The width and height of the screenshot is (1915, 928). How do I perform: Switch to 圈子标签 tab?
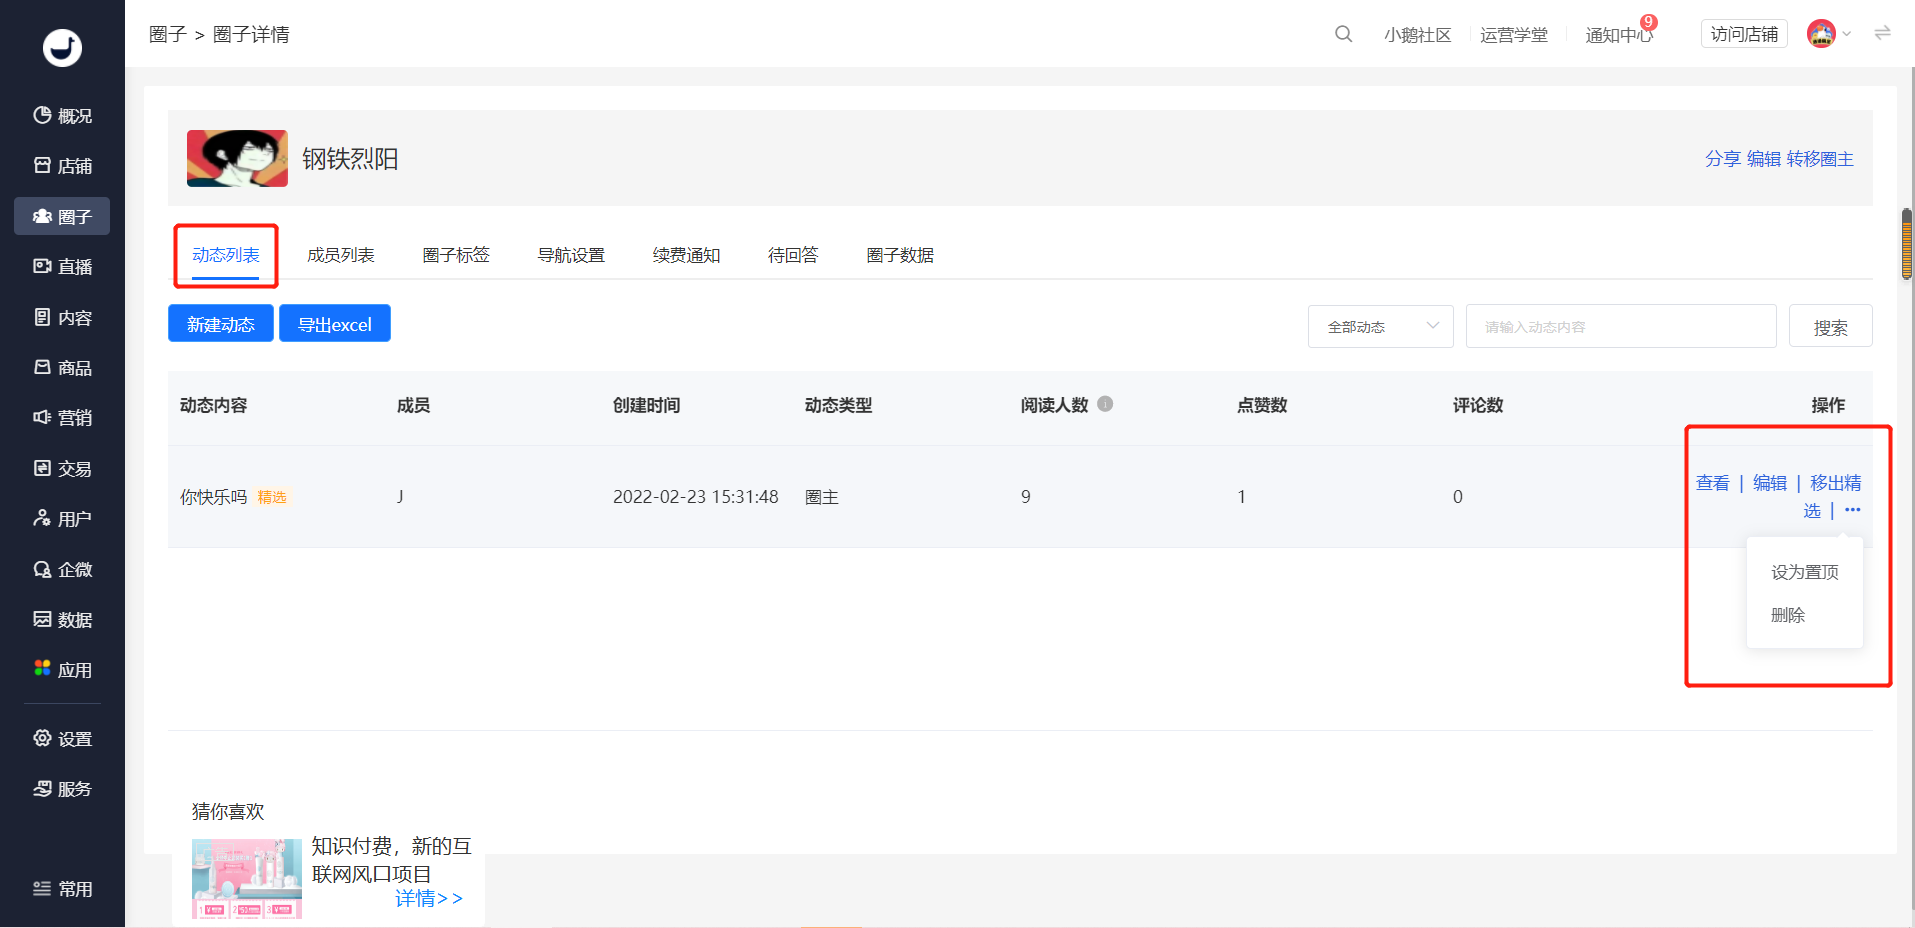click(456, 255)
